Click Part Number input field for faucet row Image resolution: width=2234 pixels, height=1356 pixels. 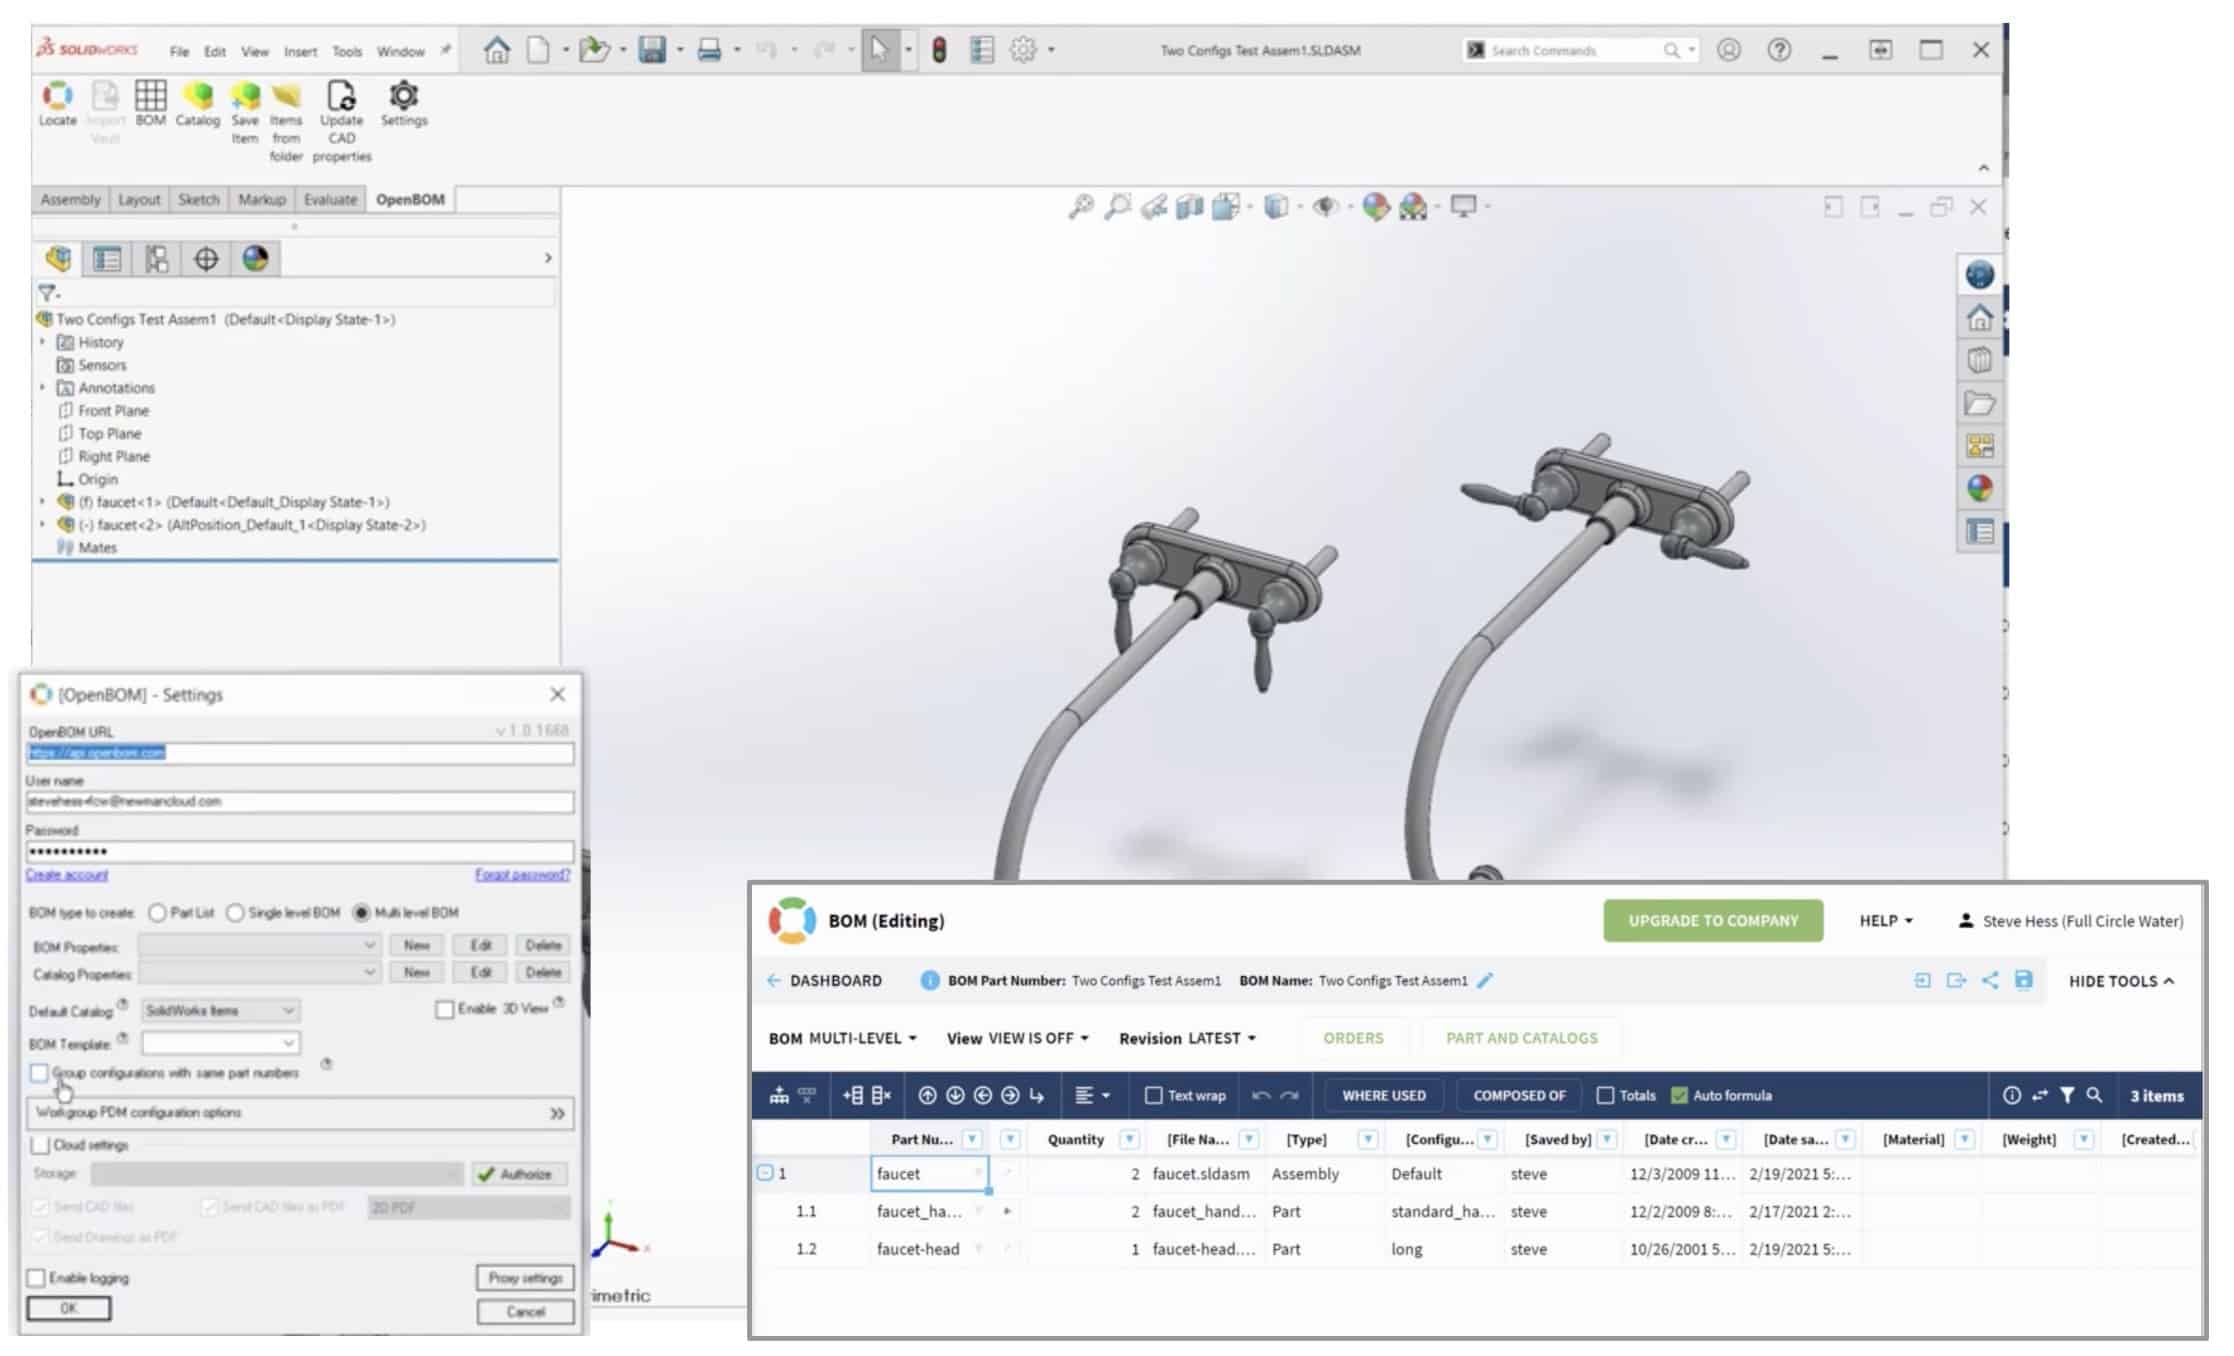tap(926, 1173)
